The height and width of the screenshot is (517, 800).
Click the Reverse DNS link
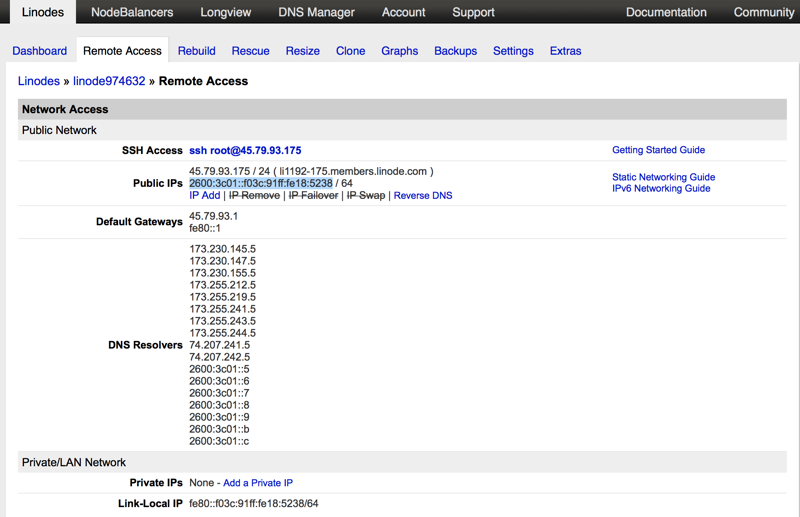click(423, 195)
